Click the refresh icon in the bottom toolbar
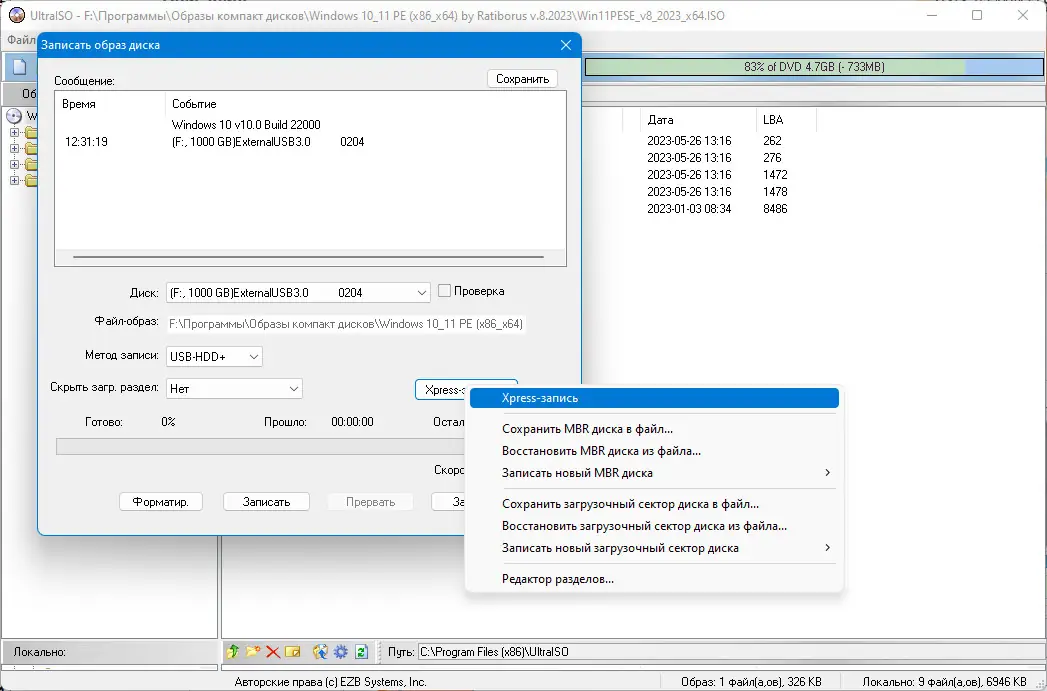1047x691 pixels. (361, 652)
